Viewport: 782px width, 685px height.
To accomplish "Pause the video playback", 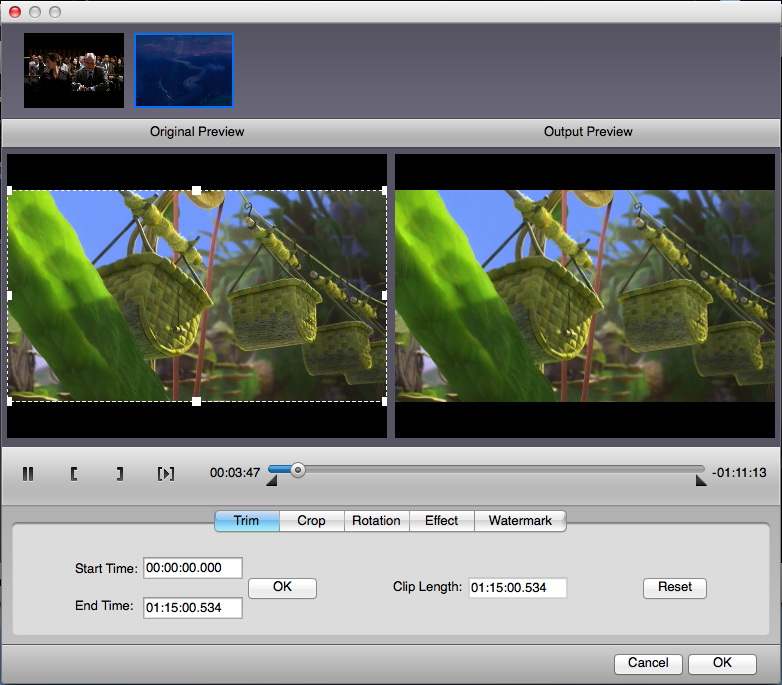I will coord(28,474).
